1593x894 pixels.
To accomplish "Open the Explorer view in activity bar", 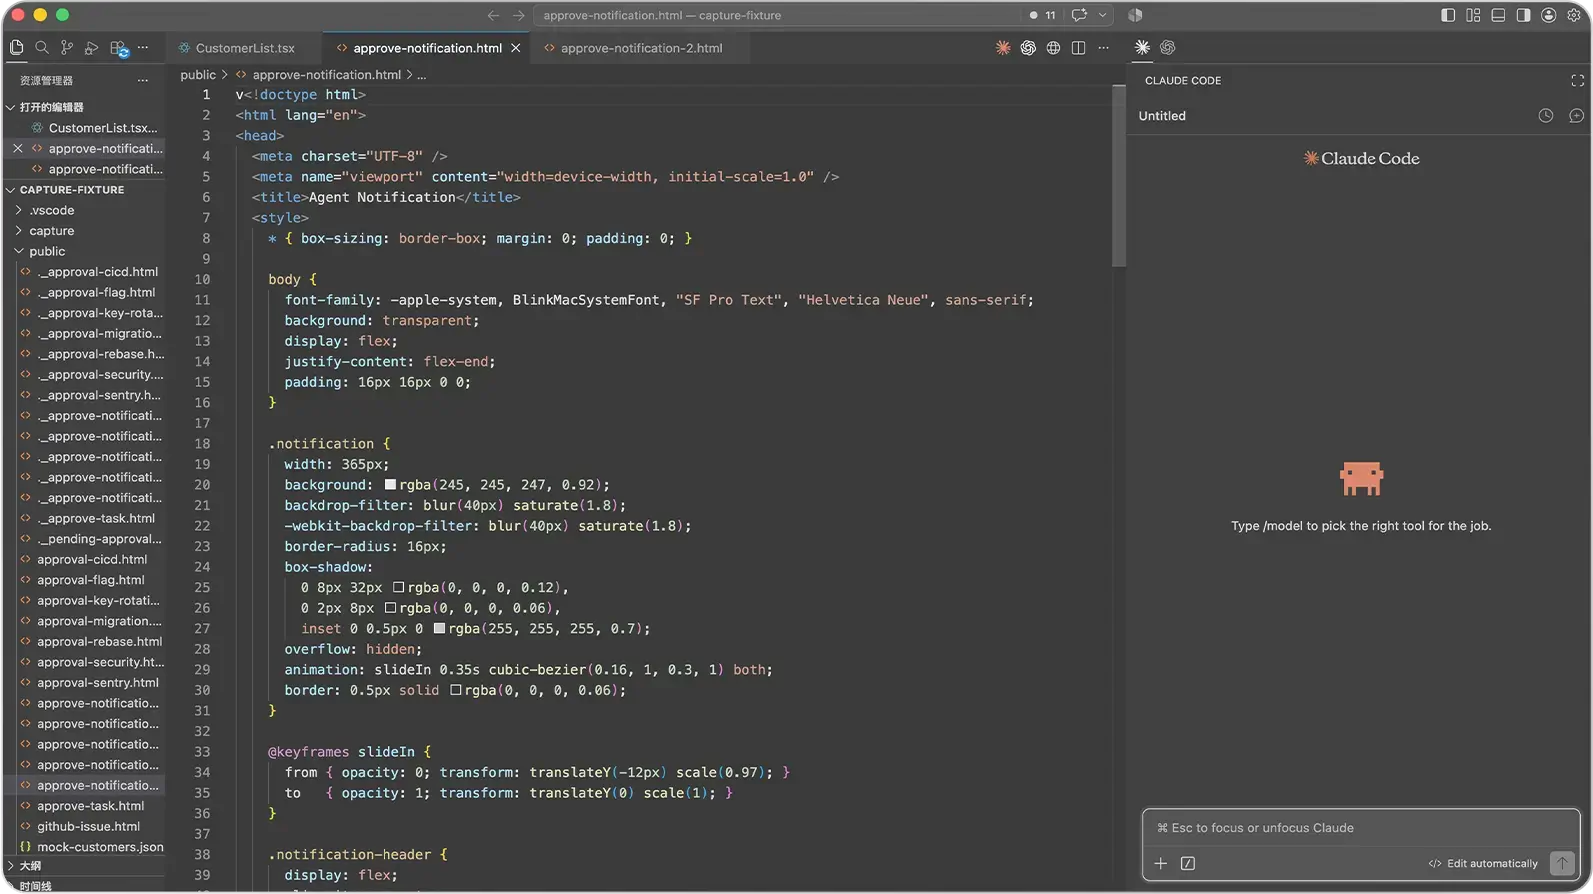I will (x=17, y=47).
